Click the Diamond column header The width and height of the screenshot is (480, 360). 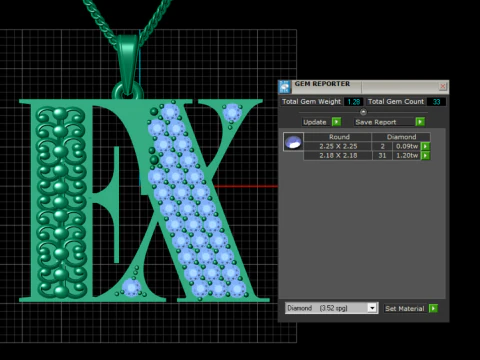tap(401, 137)
